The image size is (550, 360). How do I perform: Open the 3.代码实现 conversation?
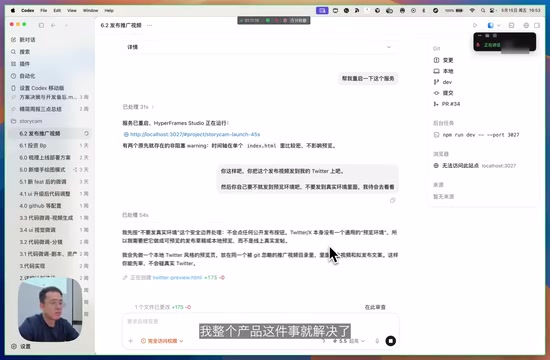pos(49,266)
